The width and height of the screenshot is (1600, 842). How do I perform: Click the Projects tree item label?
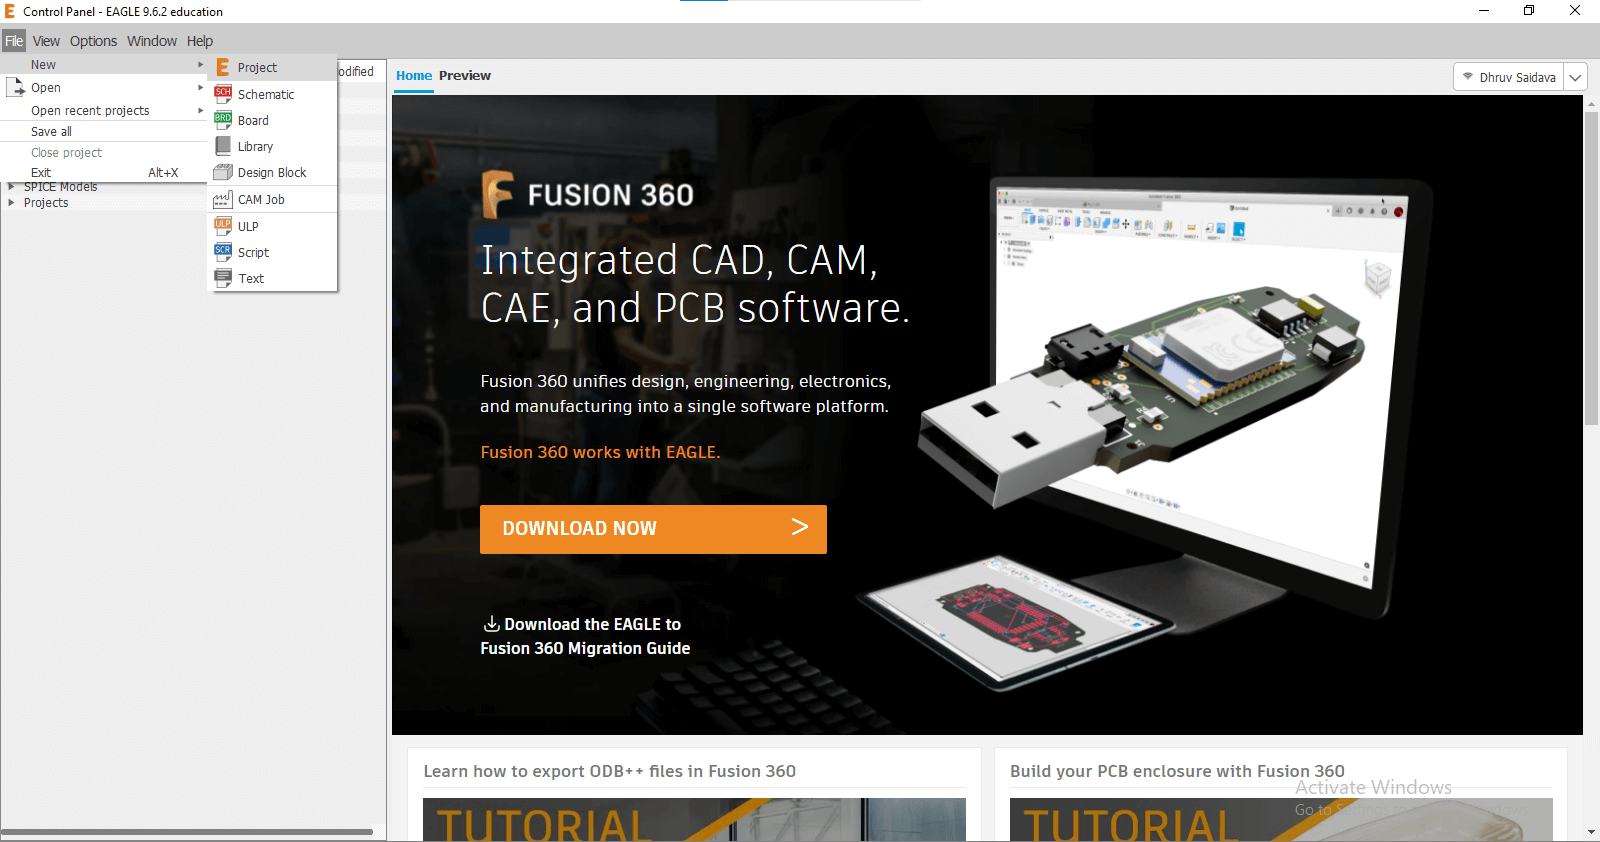pyautogui.click(x=46, y=202)
